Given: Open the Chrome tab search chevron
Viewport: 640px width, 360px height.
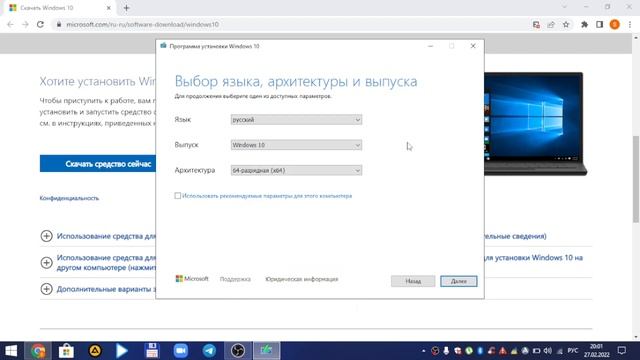Looking at the screenshot, I should pos(564,7).
